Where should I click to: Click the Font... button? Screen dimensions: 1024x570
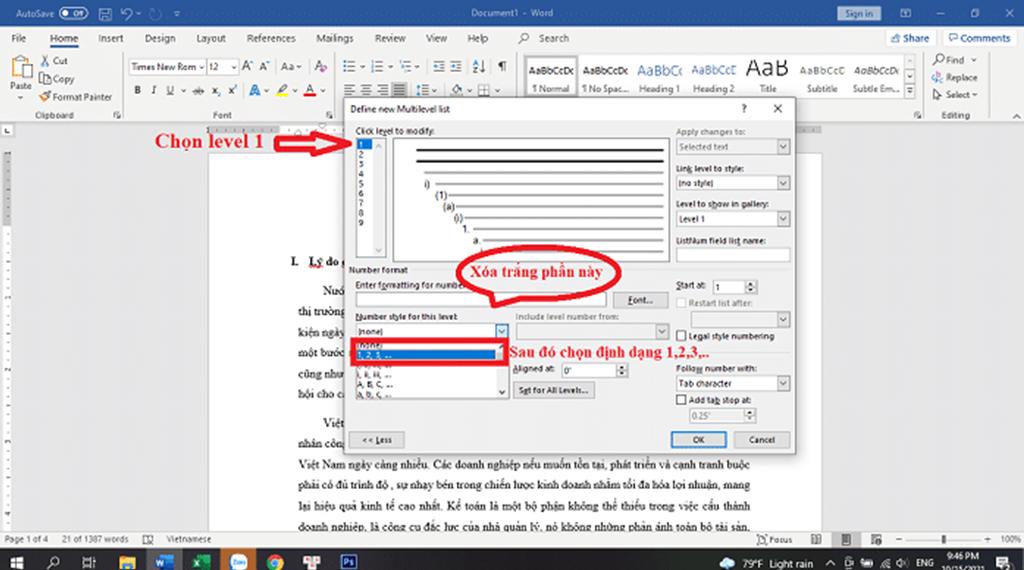(x=640, y=300)
